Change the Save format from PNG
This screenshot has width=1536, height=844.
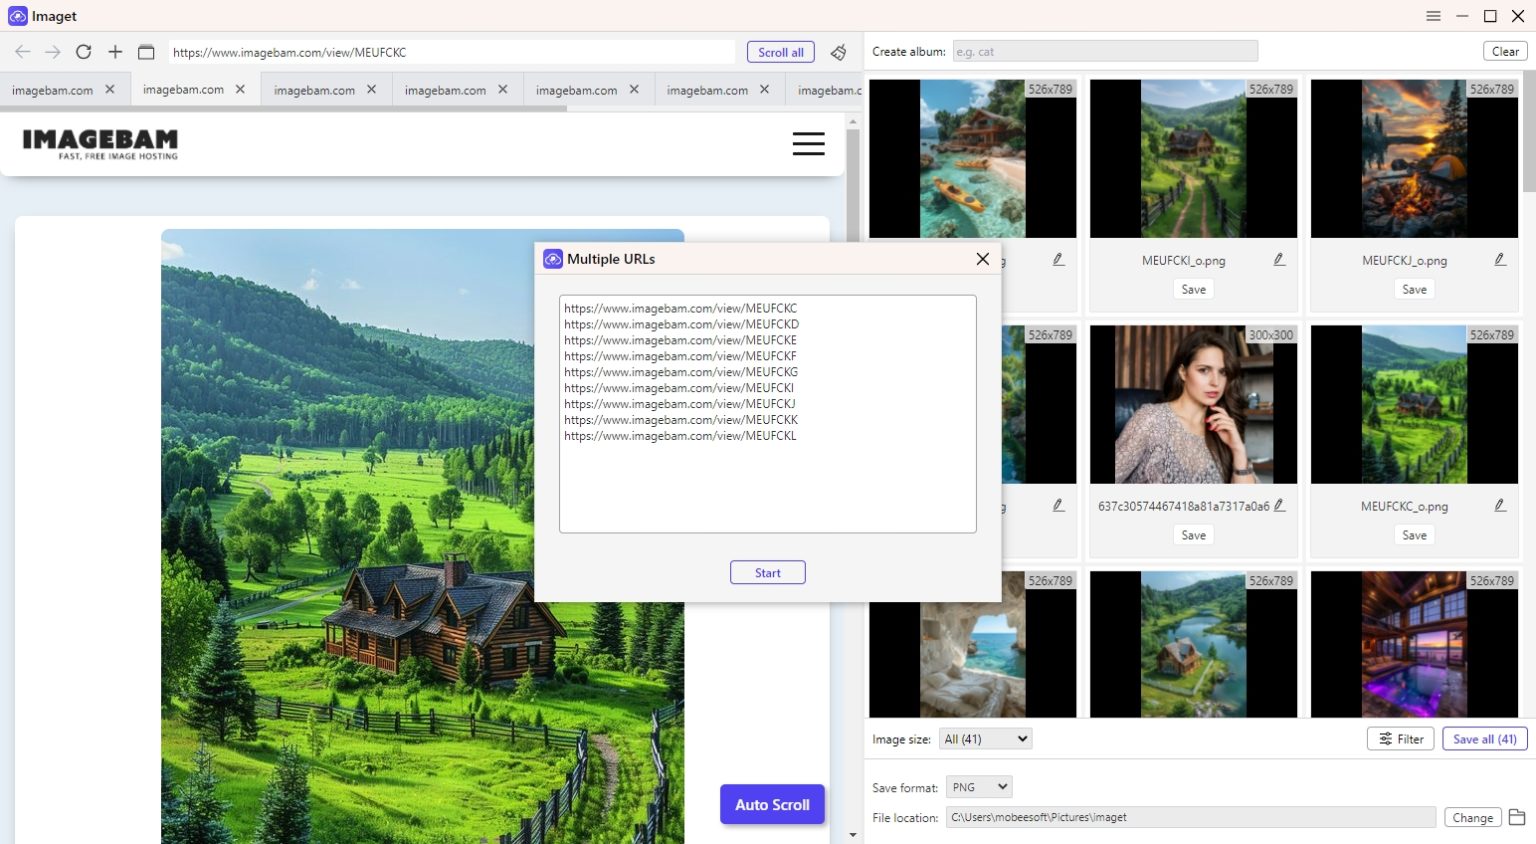click(979, 786)
